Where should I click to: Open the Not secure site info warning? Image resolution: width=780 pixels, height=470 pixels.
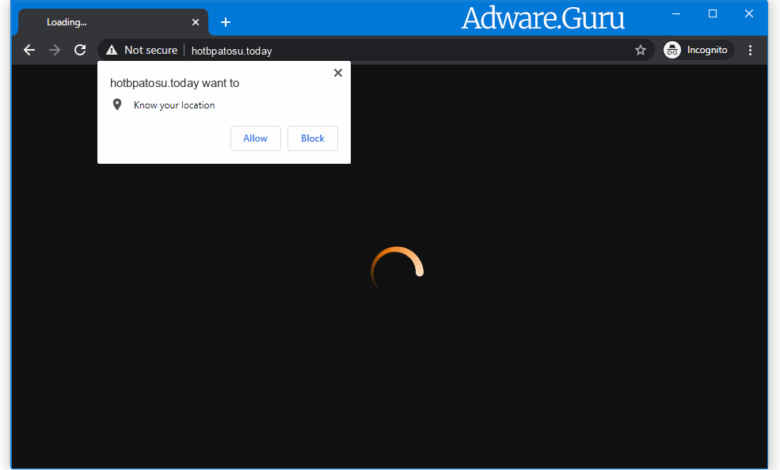pyautogui.click(x=141, y=50)
